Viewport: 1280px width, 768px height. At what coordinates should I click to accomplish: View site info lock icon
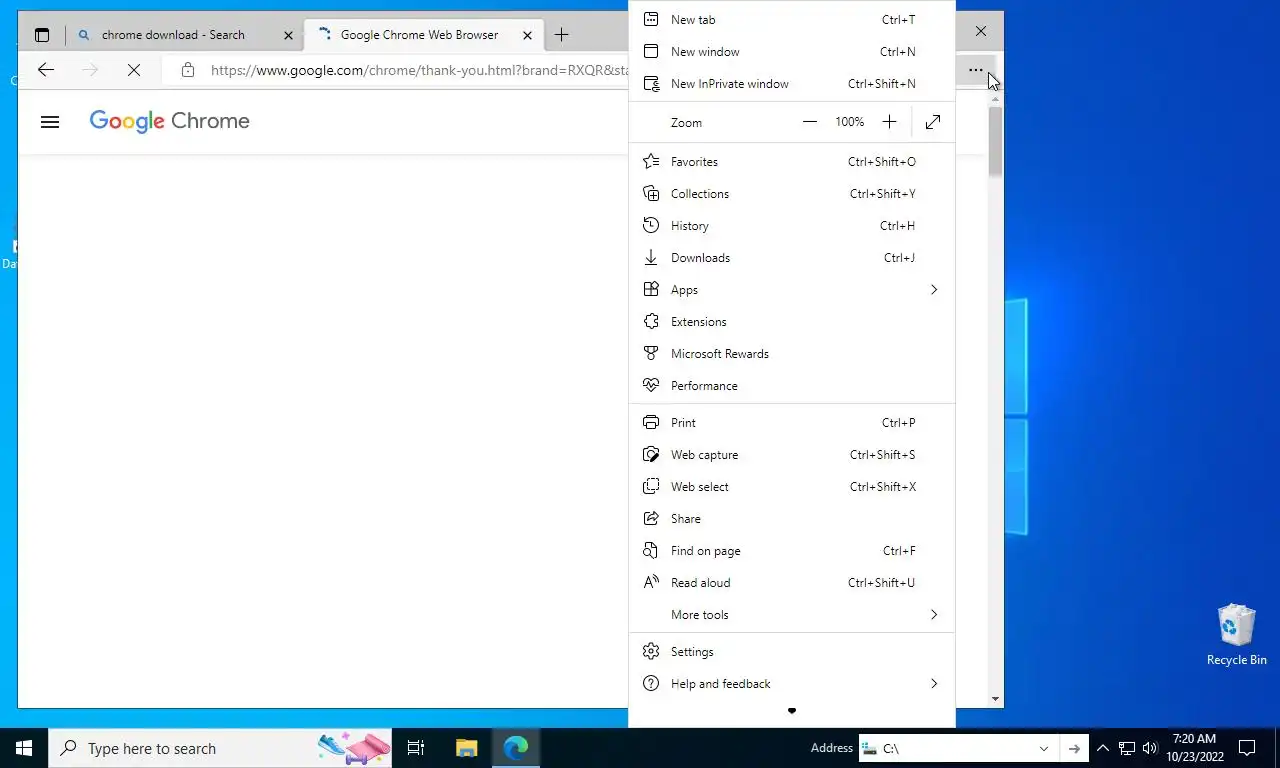click(x=187, y=70)
